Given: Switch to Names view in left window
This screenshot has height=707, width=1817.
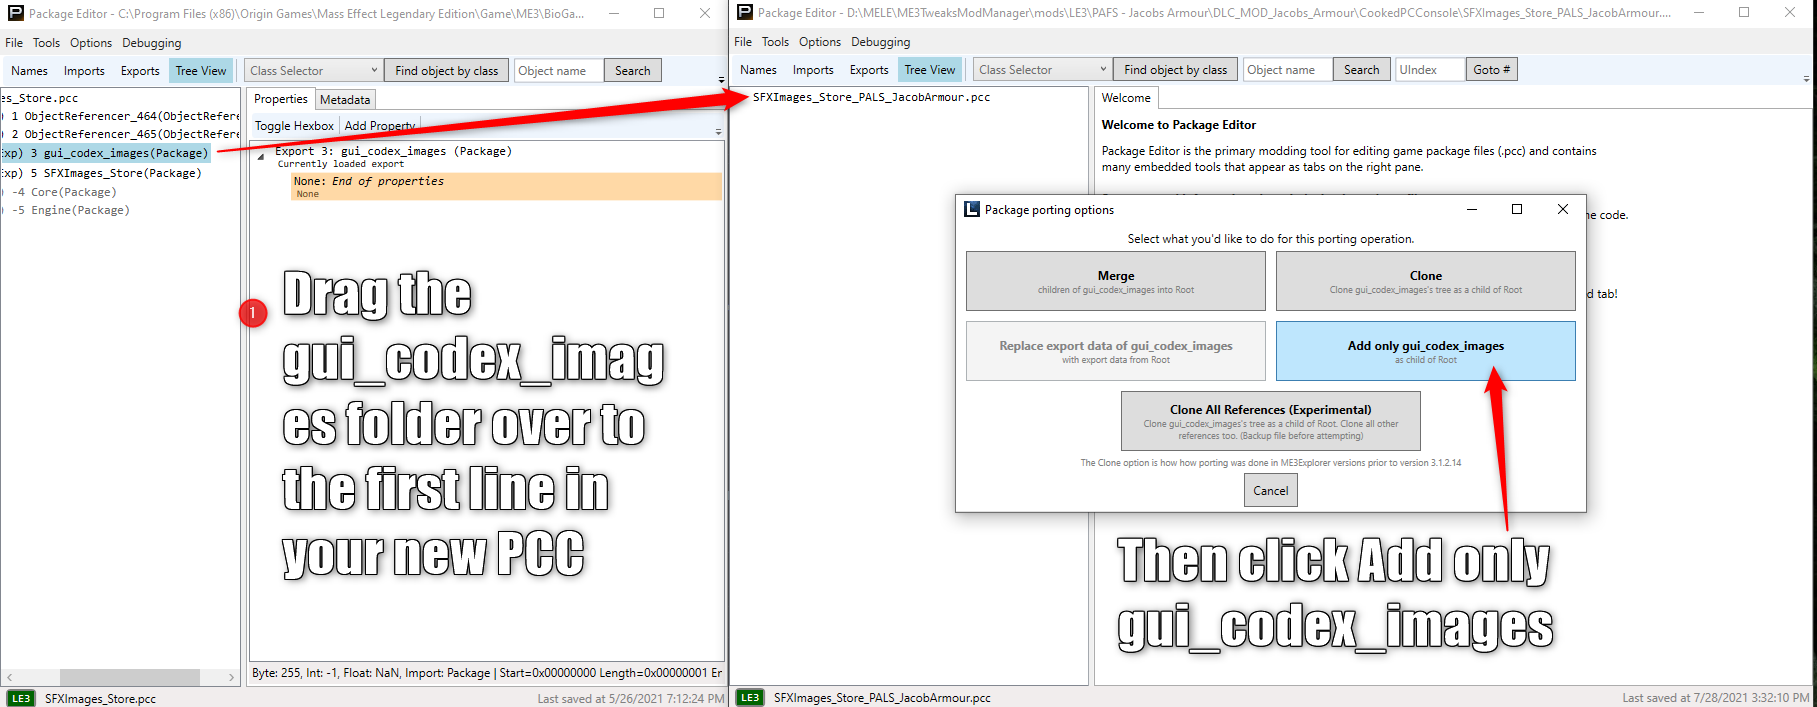Looking at the screenshot, I should (29, 71).
